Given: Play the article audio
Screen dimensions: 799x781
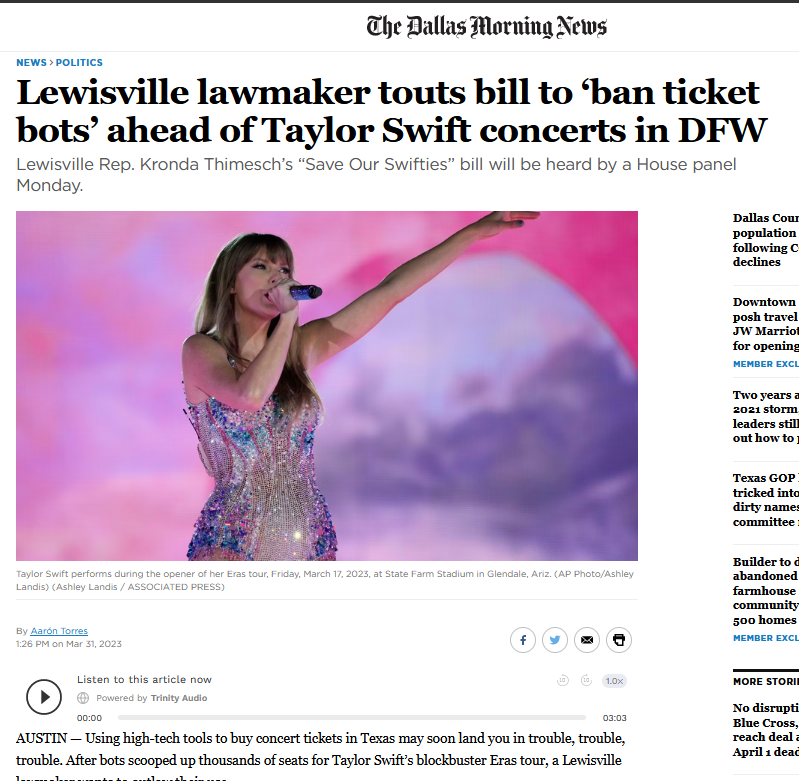Looking at the screenshot, I should point(44,697).
